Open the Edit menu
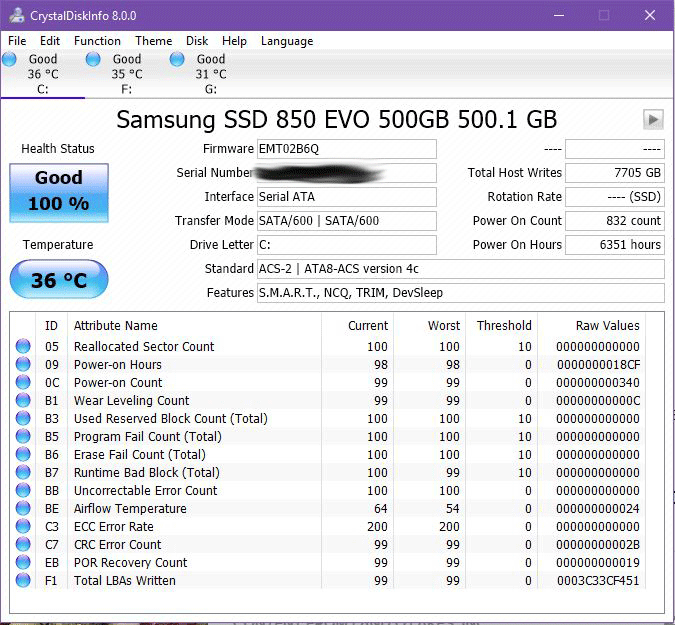This screenshot has width=675, height=625. (x=50, y=41)
